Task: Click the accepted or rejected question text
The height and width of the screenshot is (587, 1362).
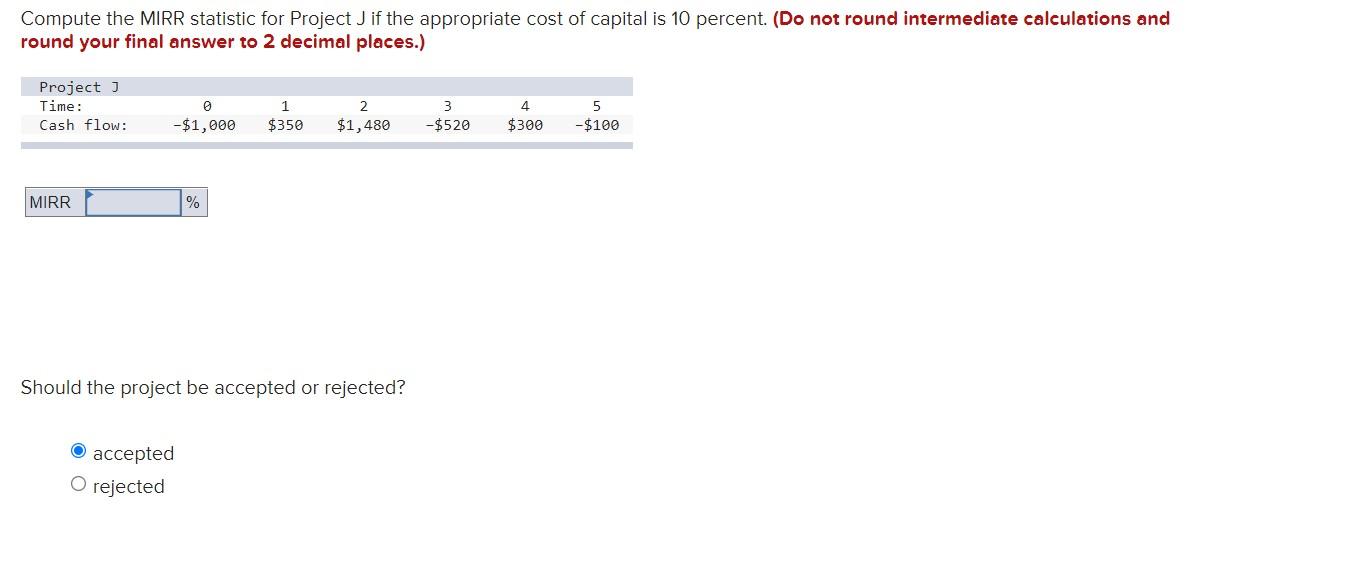Action: tap(212, 387)
